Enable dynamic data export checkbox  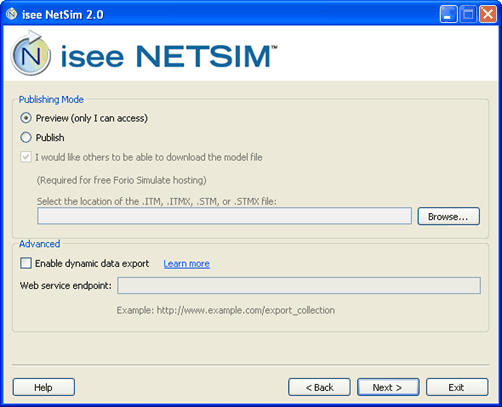[26, 263]
